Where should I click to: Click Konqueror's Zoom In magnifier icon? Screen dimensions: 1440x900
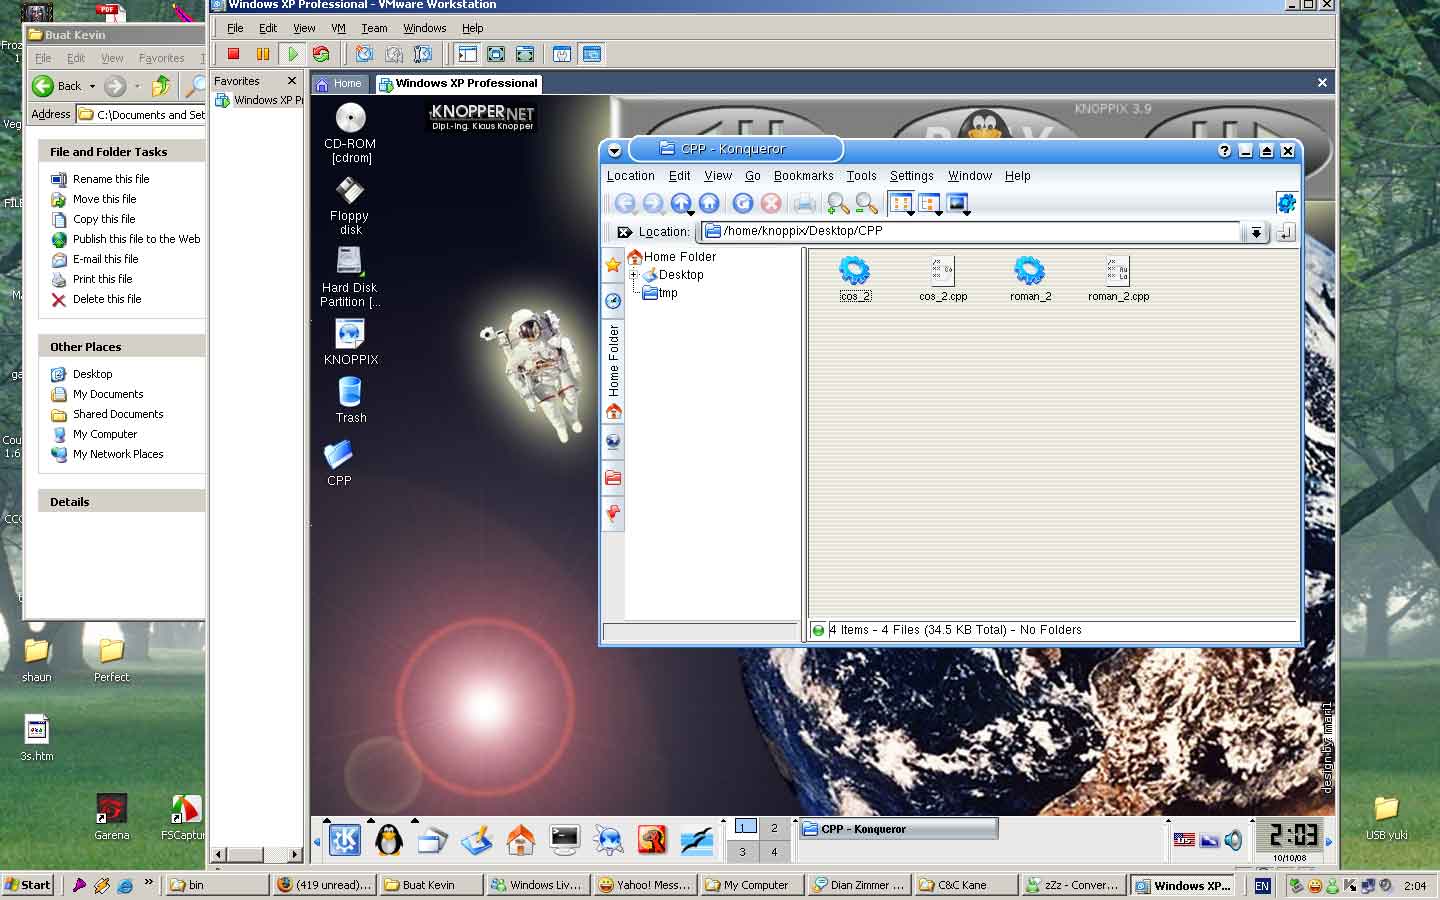pos(838,204)
